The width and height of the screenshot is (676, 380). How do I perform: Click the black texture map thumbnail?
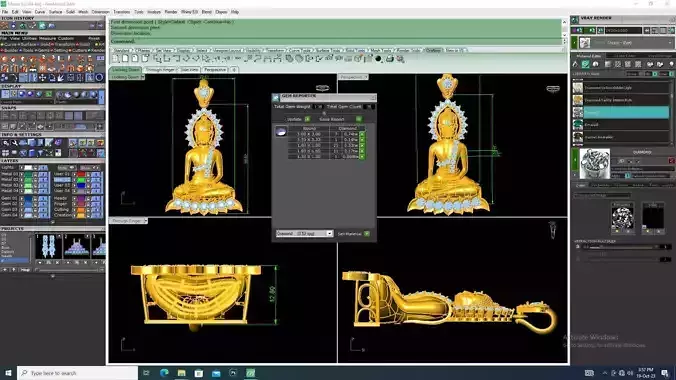pos(653,218)
